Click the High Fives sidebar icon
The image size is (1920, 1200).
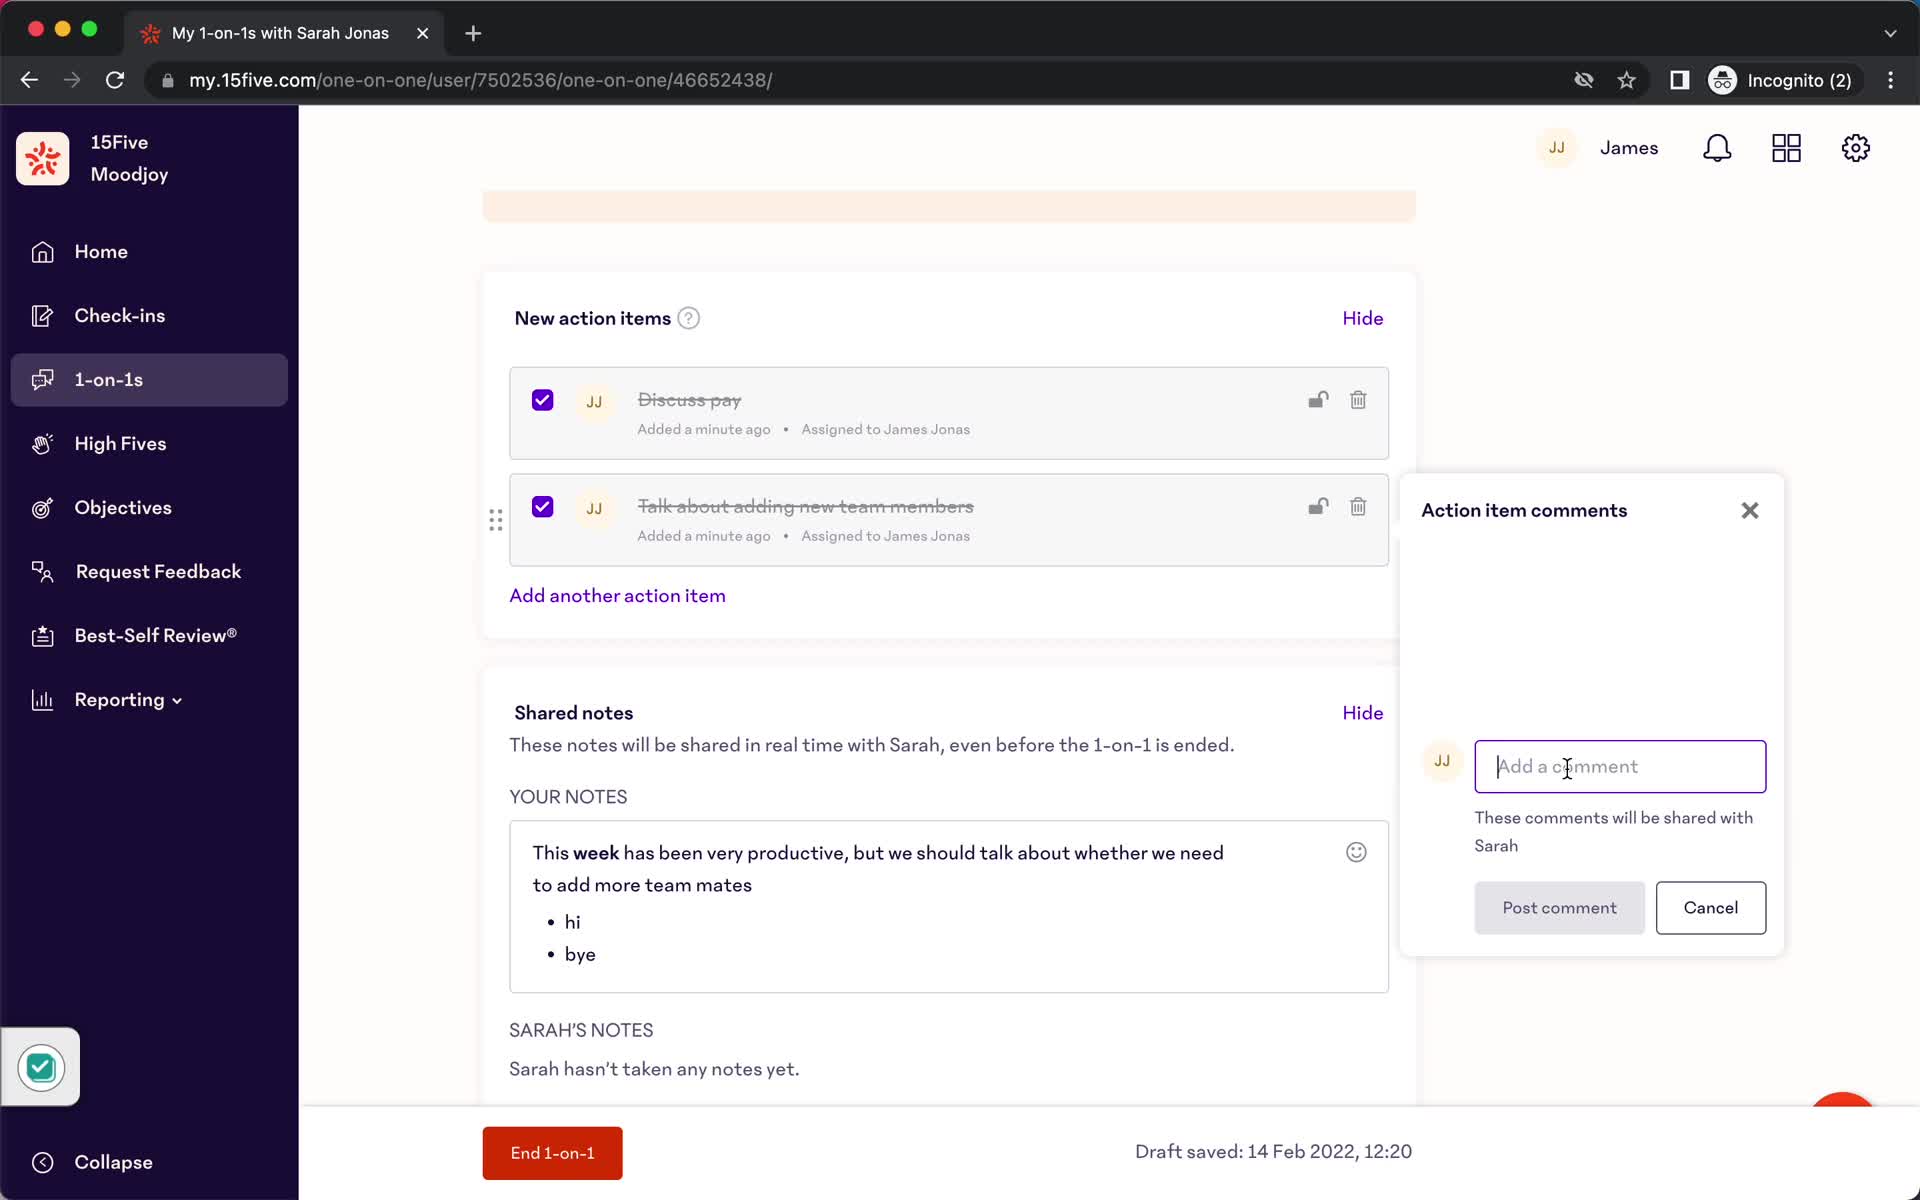click(x=43, y=442)
